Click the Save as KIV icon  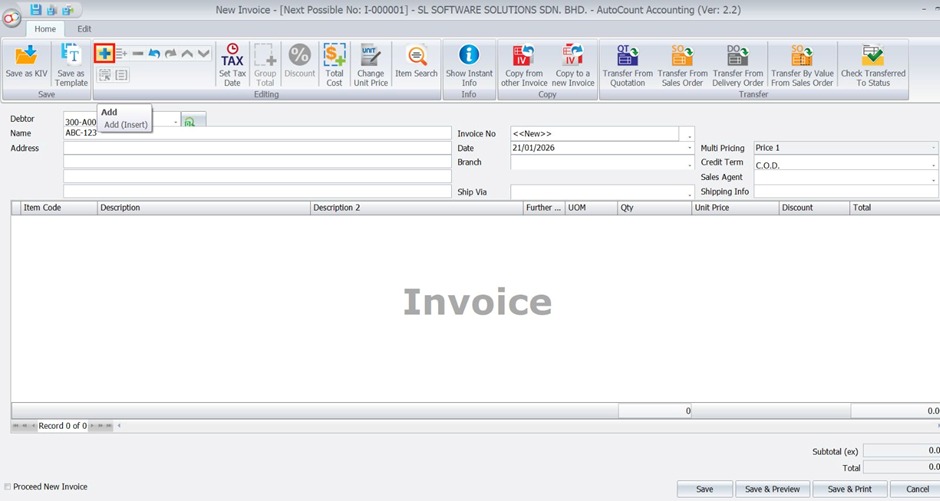pyautogui.click(x=26, y=55)
